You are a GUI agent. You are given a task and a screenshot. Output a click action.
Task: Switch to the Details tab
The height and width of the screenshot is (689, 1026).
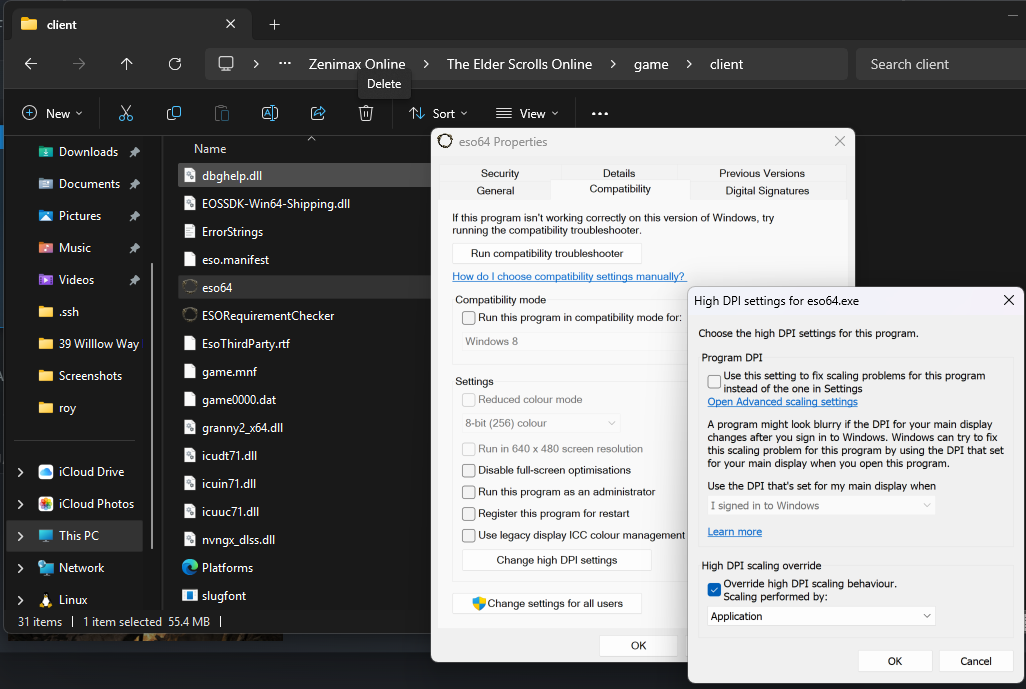618,173
